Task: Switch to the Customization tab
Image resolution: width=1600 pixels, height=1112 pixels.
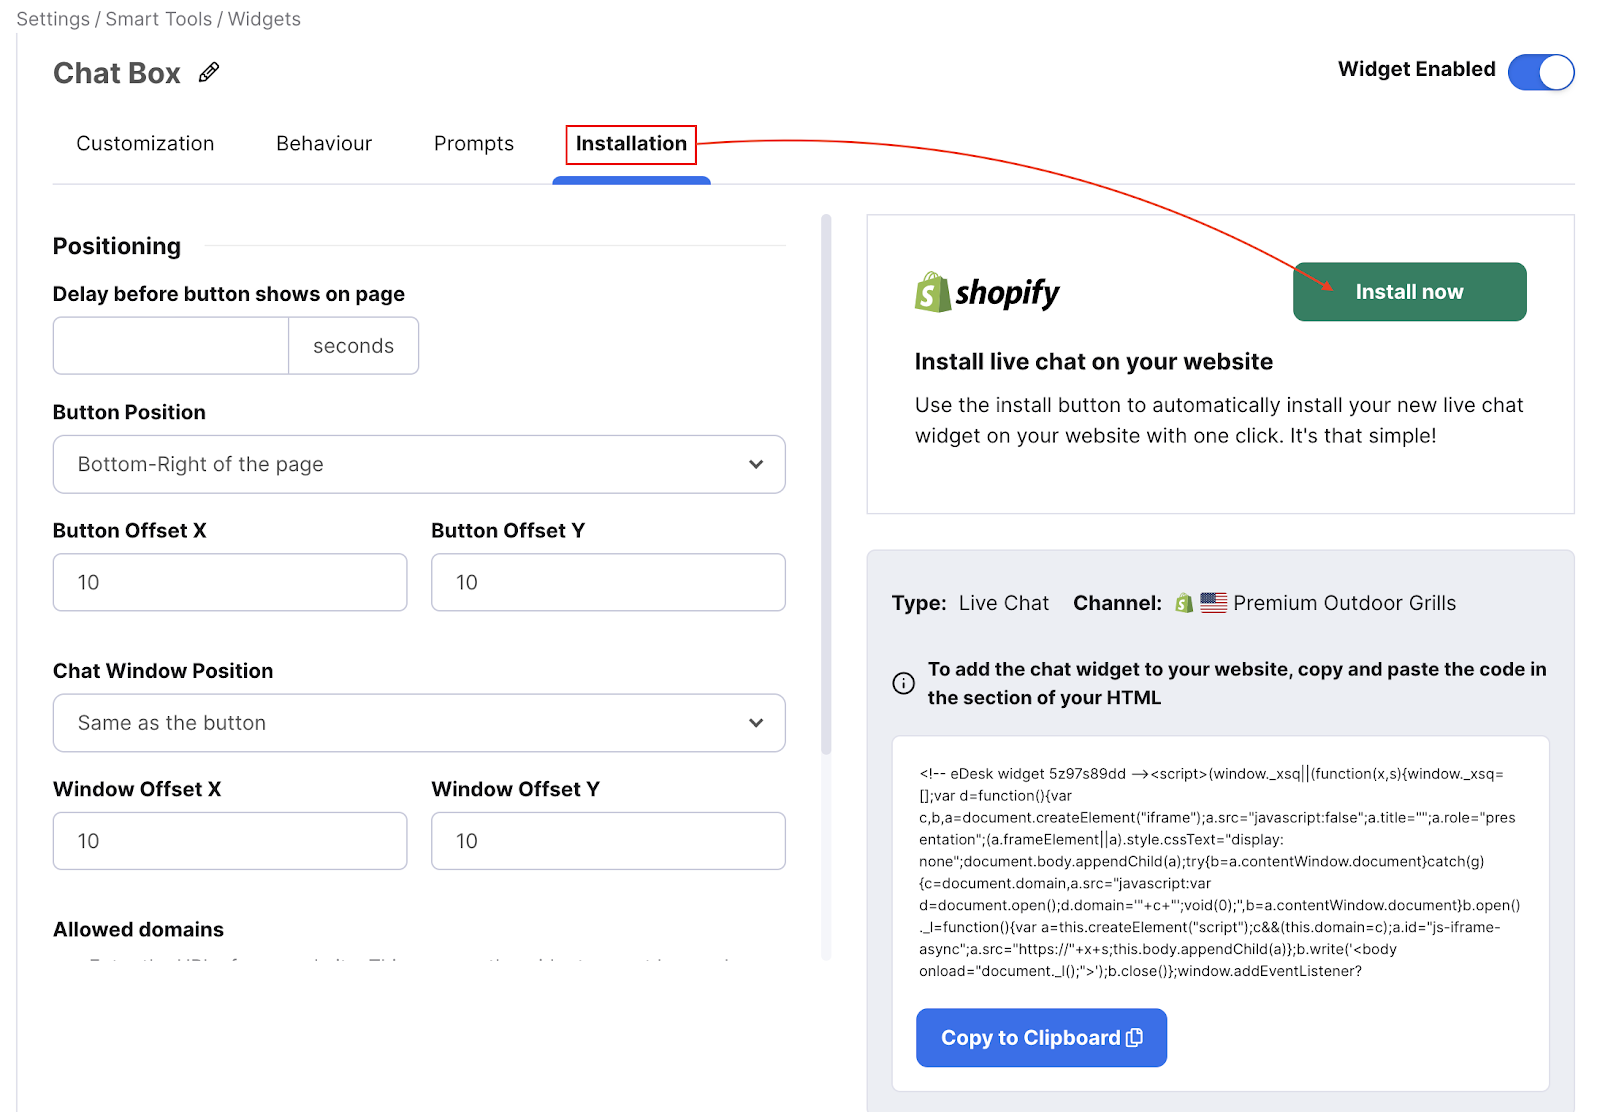Action: (145, 143)
